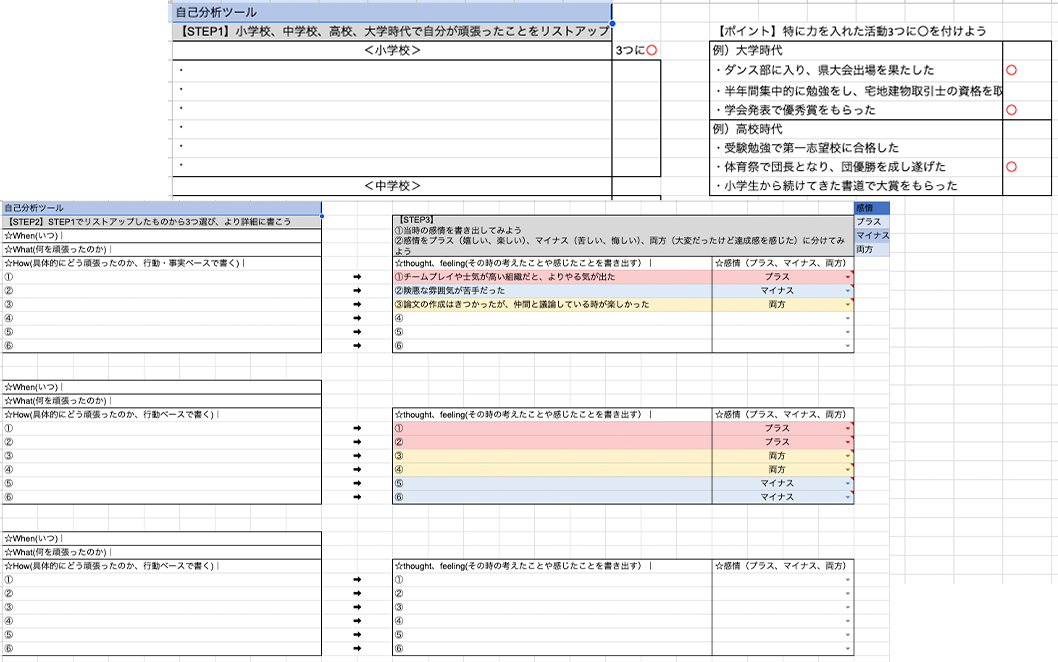Select the ＜小学校＞ section header cell
Viewport: 1058px width, 662px height.
pos(392,50)
